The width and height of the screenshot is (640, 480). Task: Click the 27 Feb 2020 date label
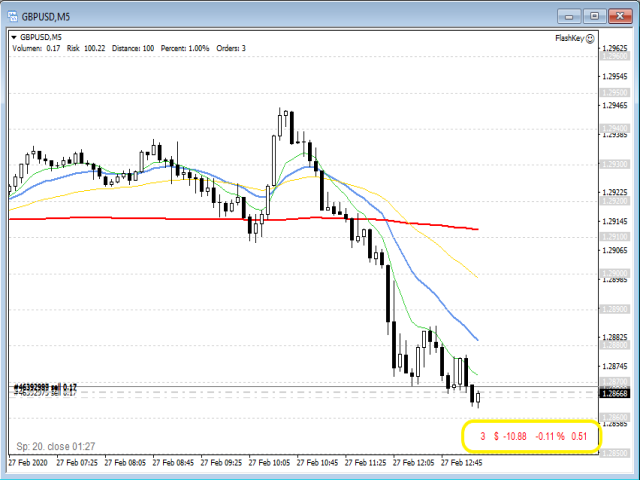28,463
